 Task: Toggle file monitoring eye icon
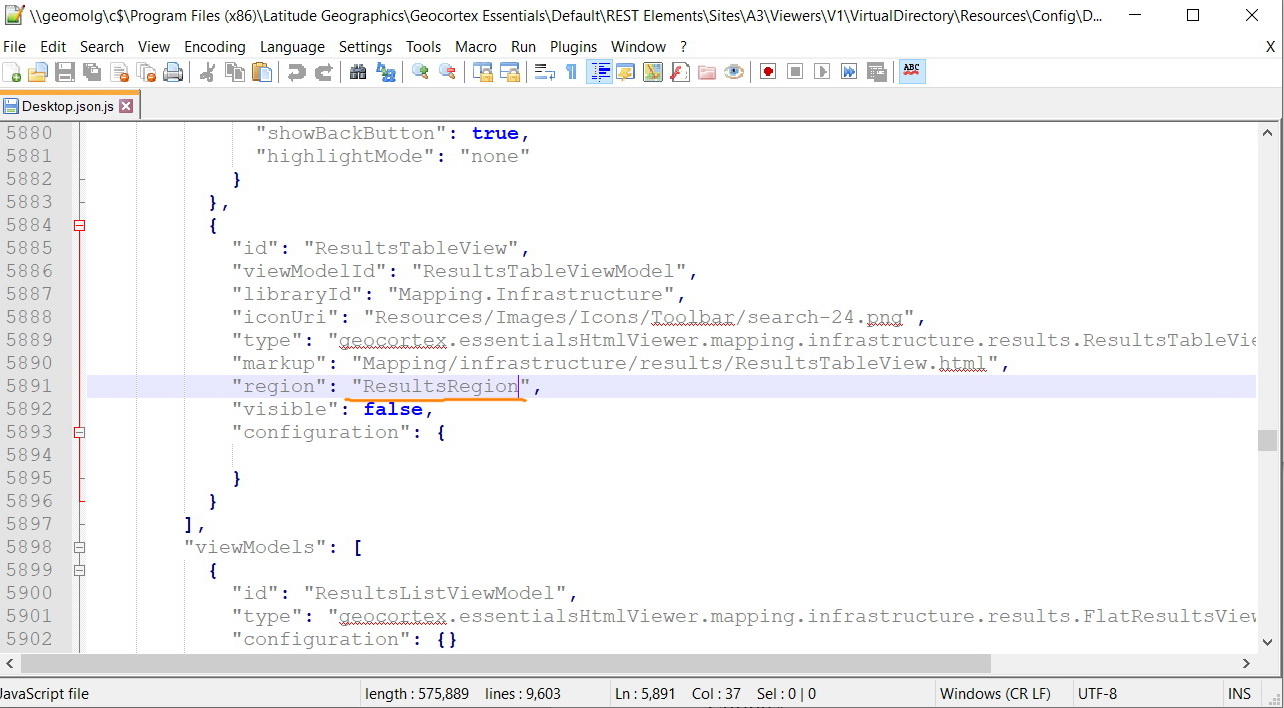734,72
